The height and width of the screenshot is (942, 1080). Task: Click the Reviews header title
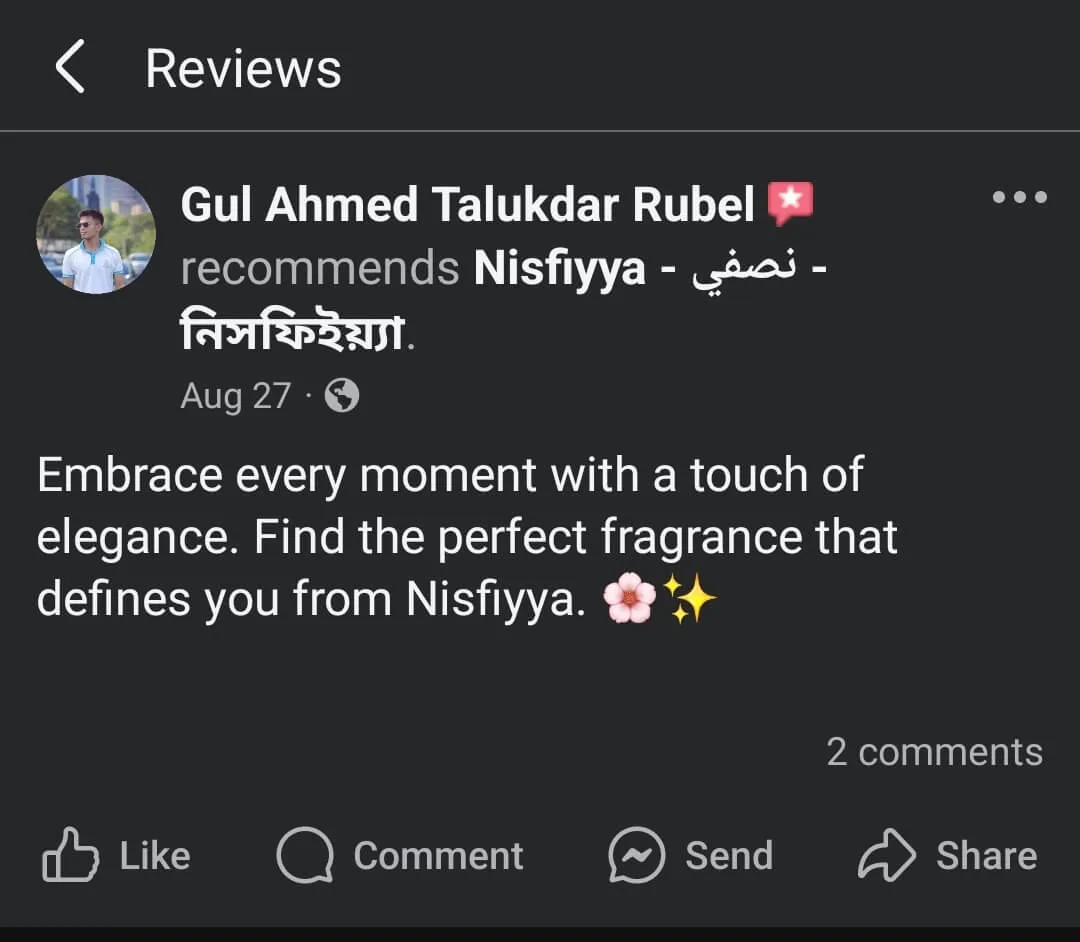click(243, 69)
